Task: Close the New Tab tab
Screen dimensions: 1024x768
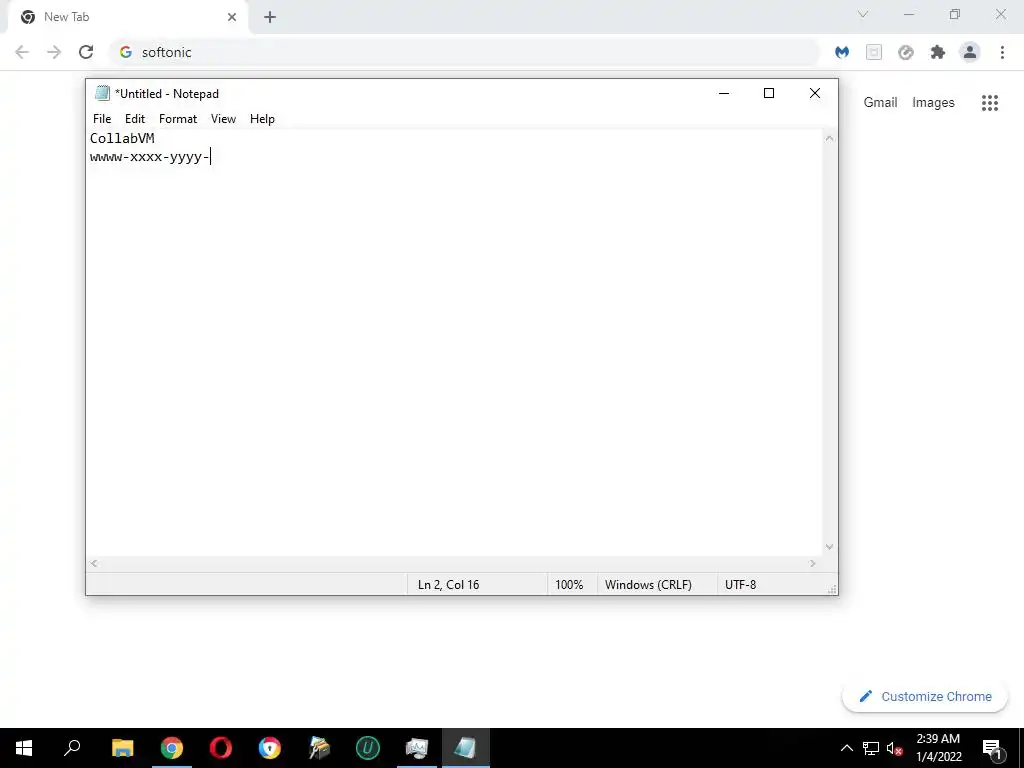Action: click(232, 17)
